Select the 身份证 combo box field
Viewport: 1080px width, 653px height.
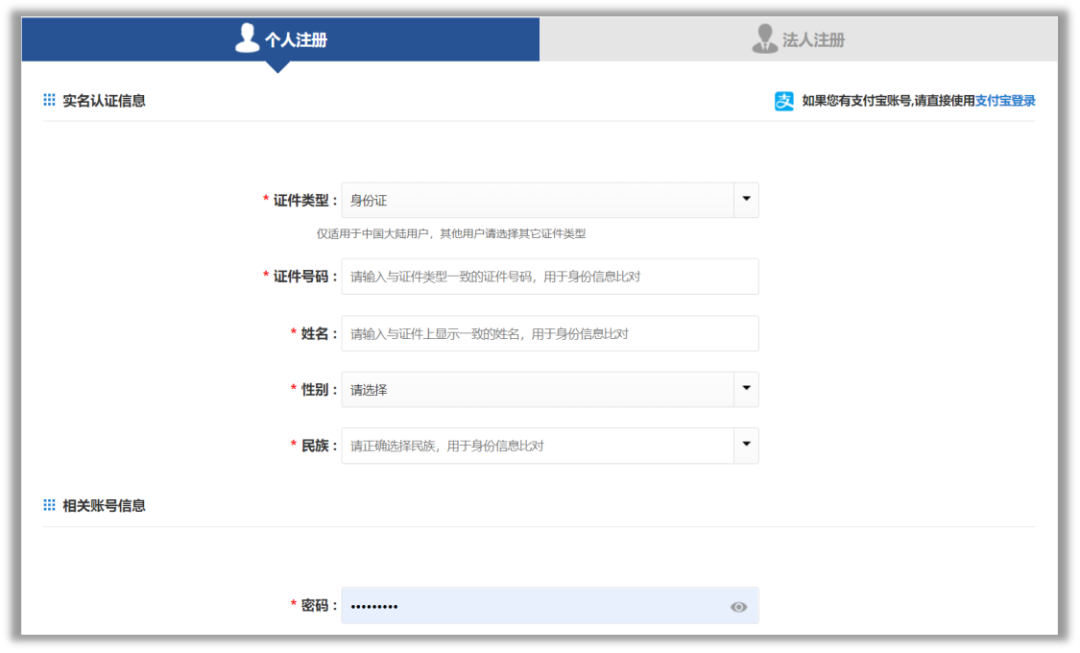[537, 200]
